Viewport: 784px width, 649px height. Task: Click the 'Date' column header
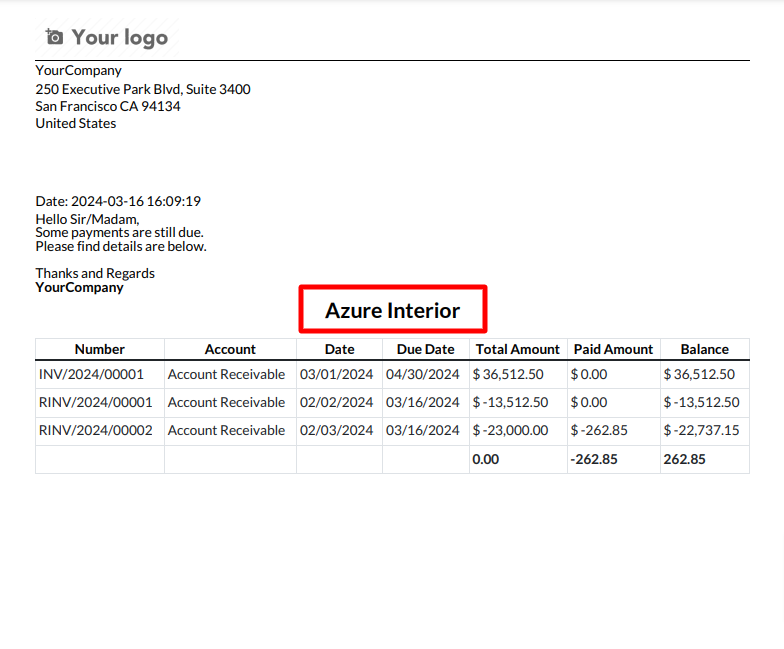tap(340, 349)
